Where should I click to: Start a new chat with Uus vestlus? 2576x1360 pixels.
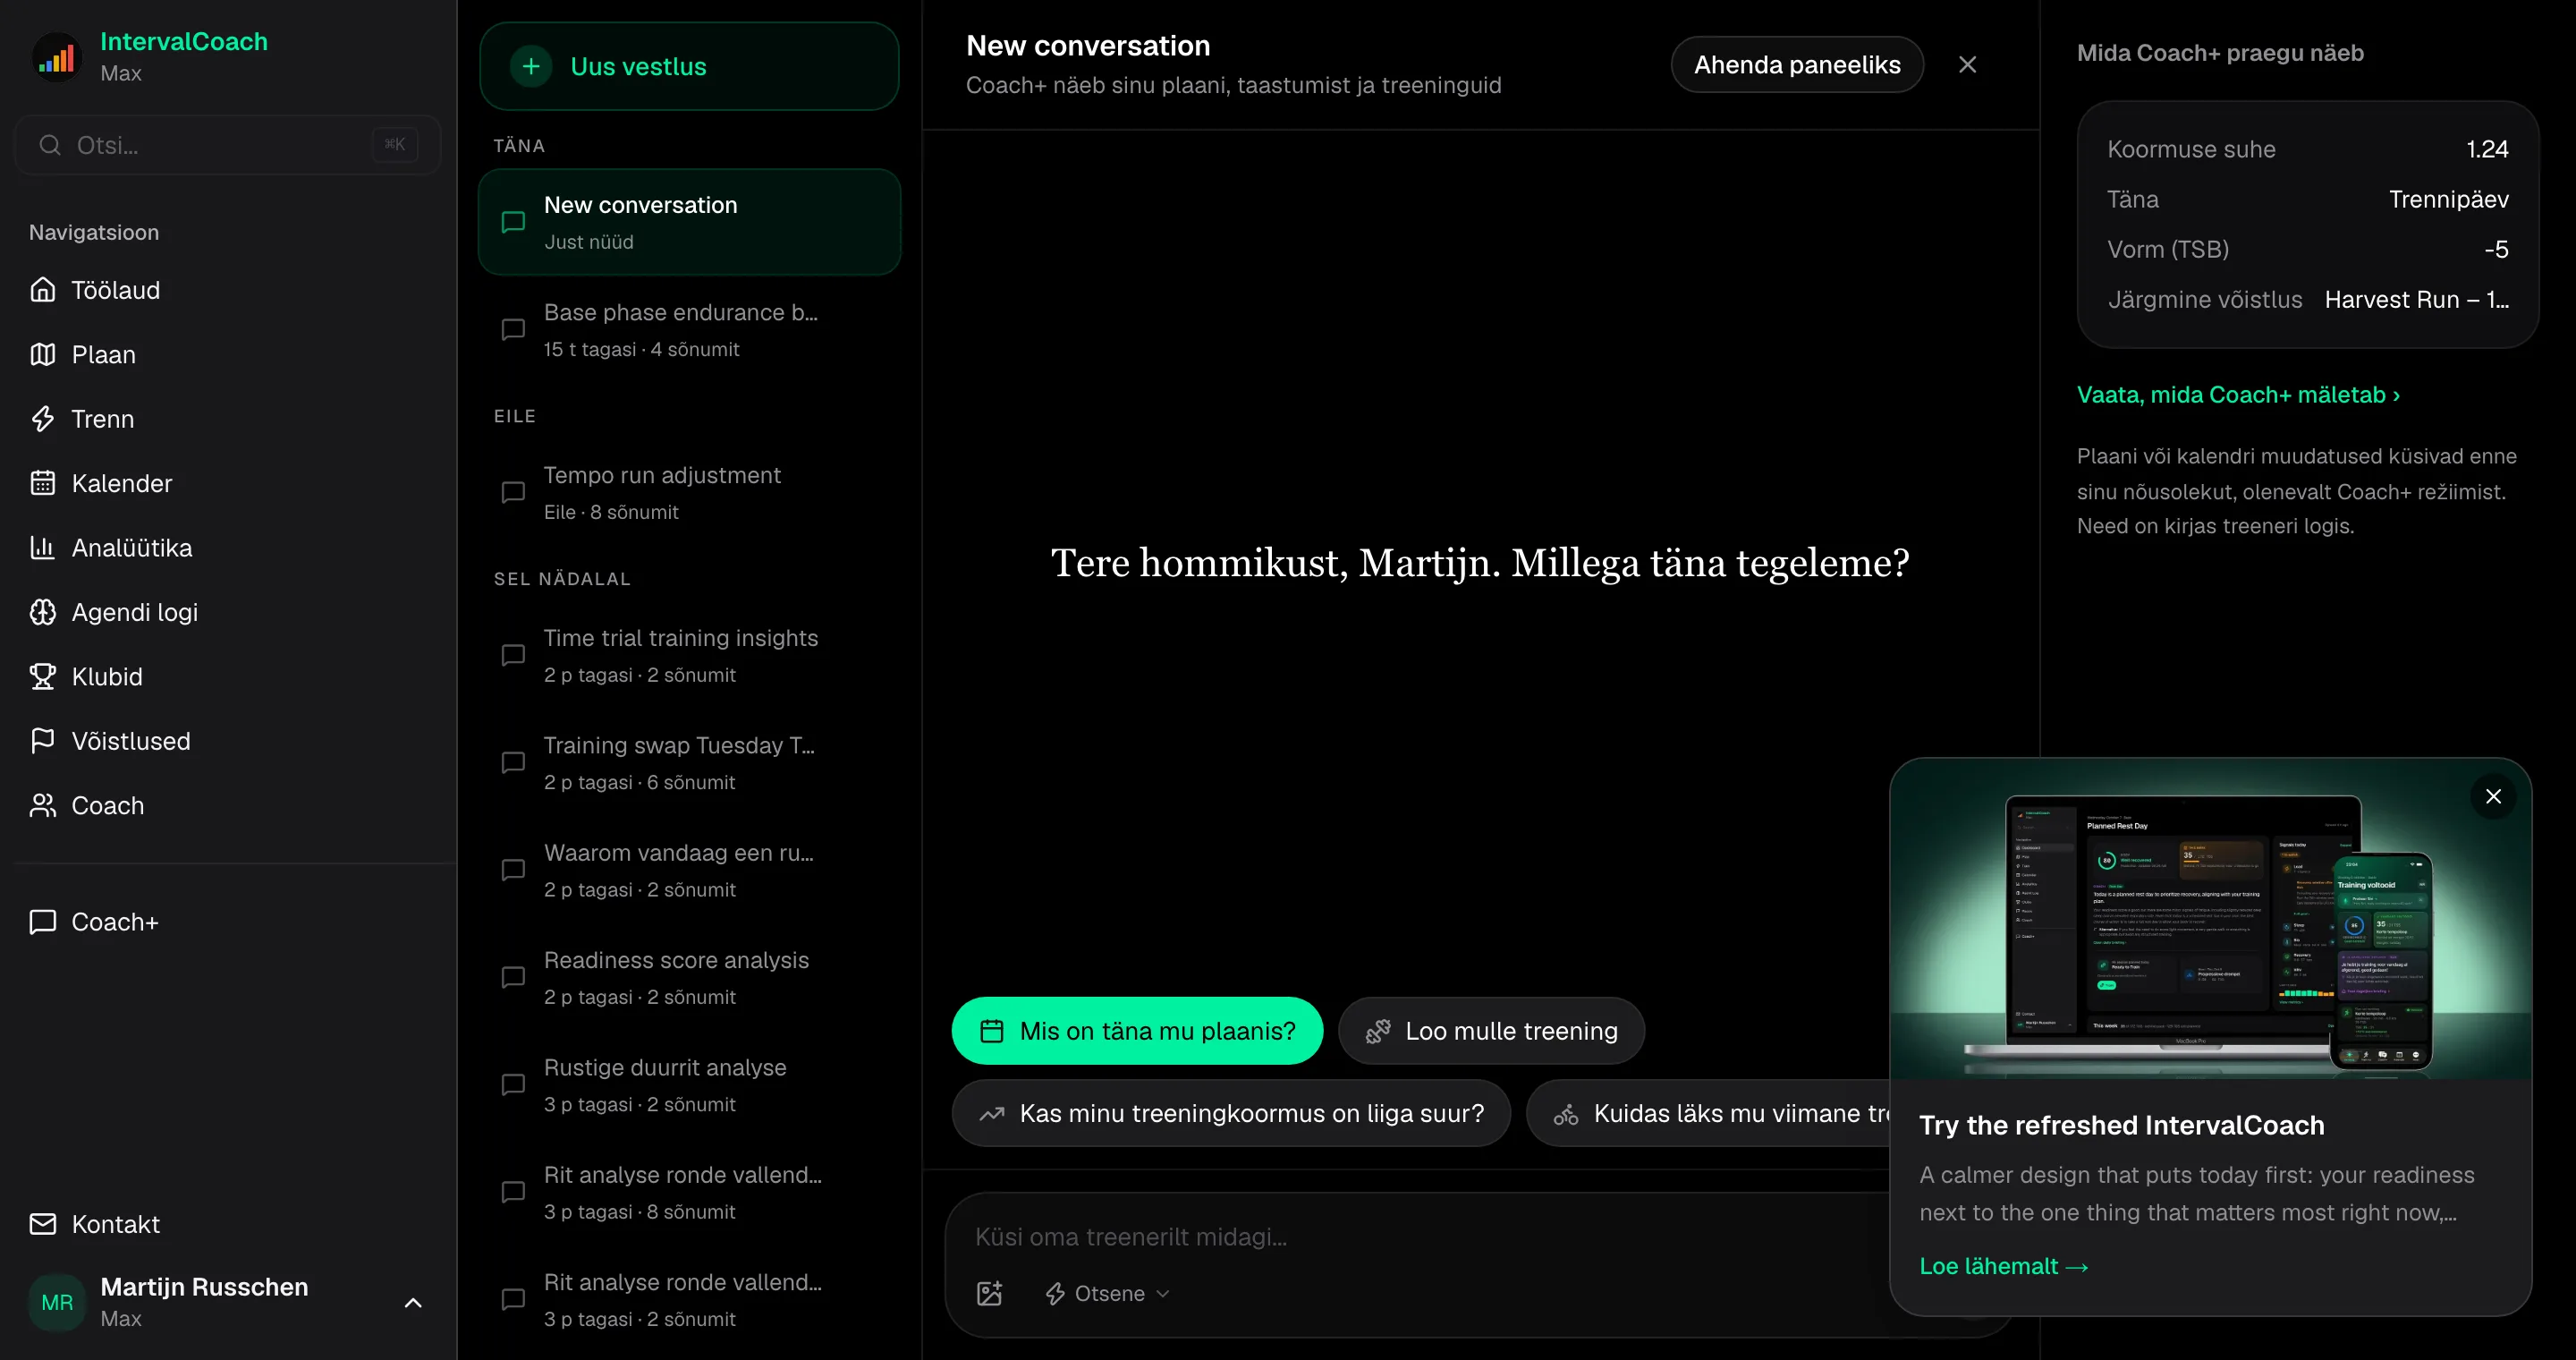pos(689,66)
